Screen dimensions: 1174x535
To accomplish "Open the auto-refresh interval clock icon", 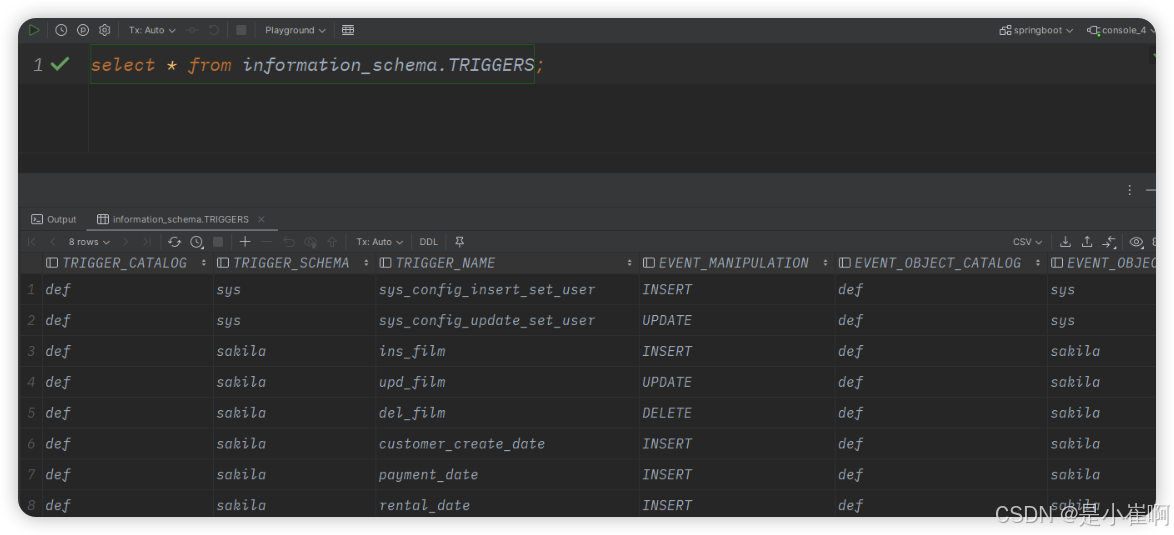I will click(196, 242).
